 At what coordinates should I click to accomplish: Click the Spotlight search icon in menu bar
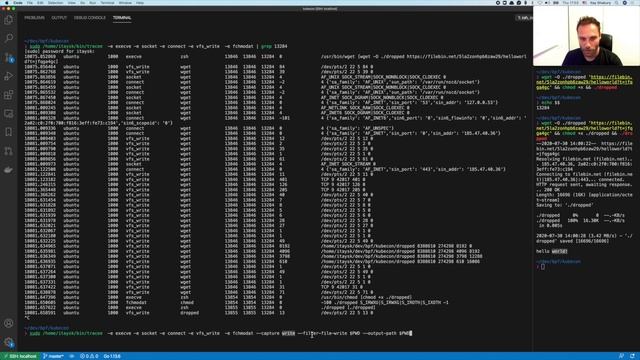tap(617, 3)
